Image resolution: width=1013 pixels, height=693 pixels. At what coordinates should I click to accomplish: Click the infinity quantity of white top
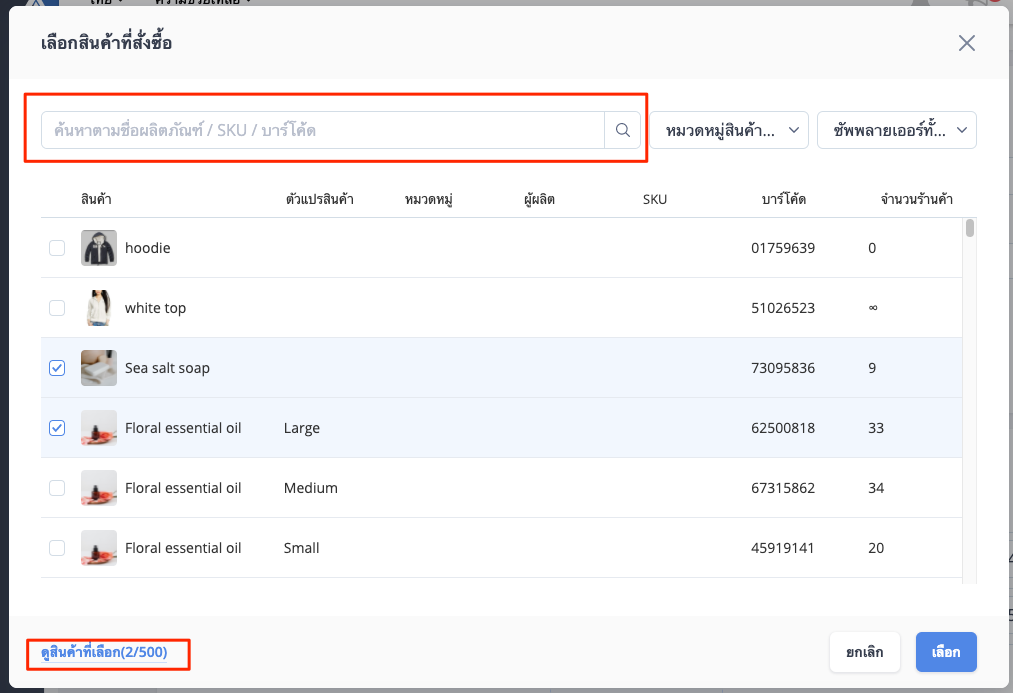tap(873, 308)
